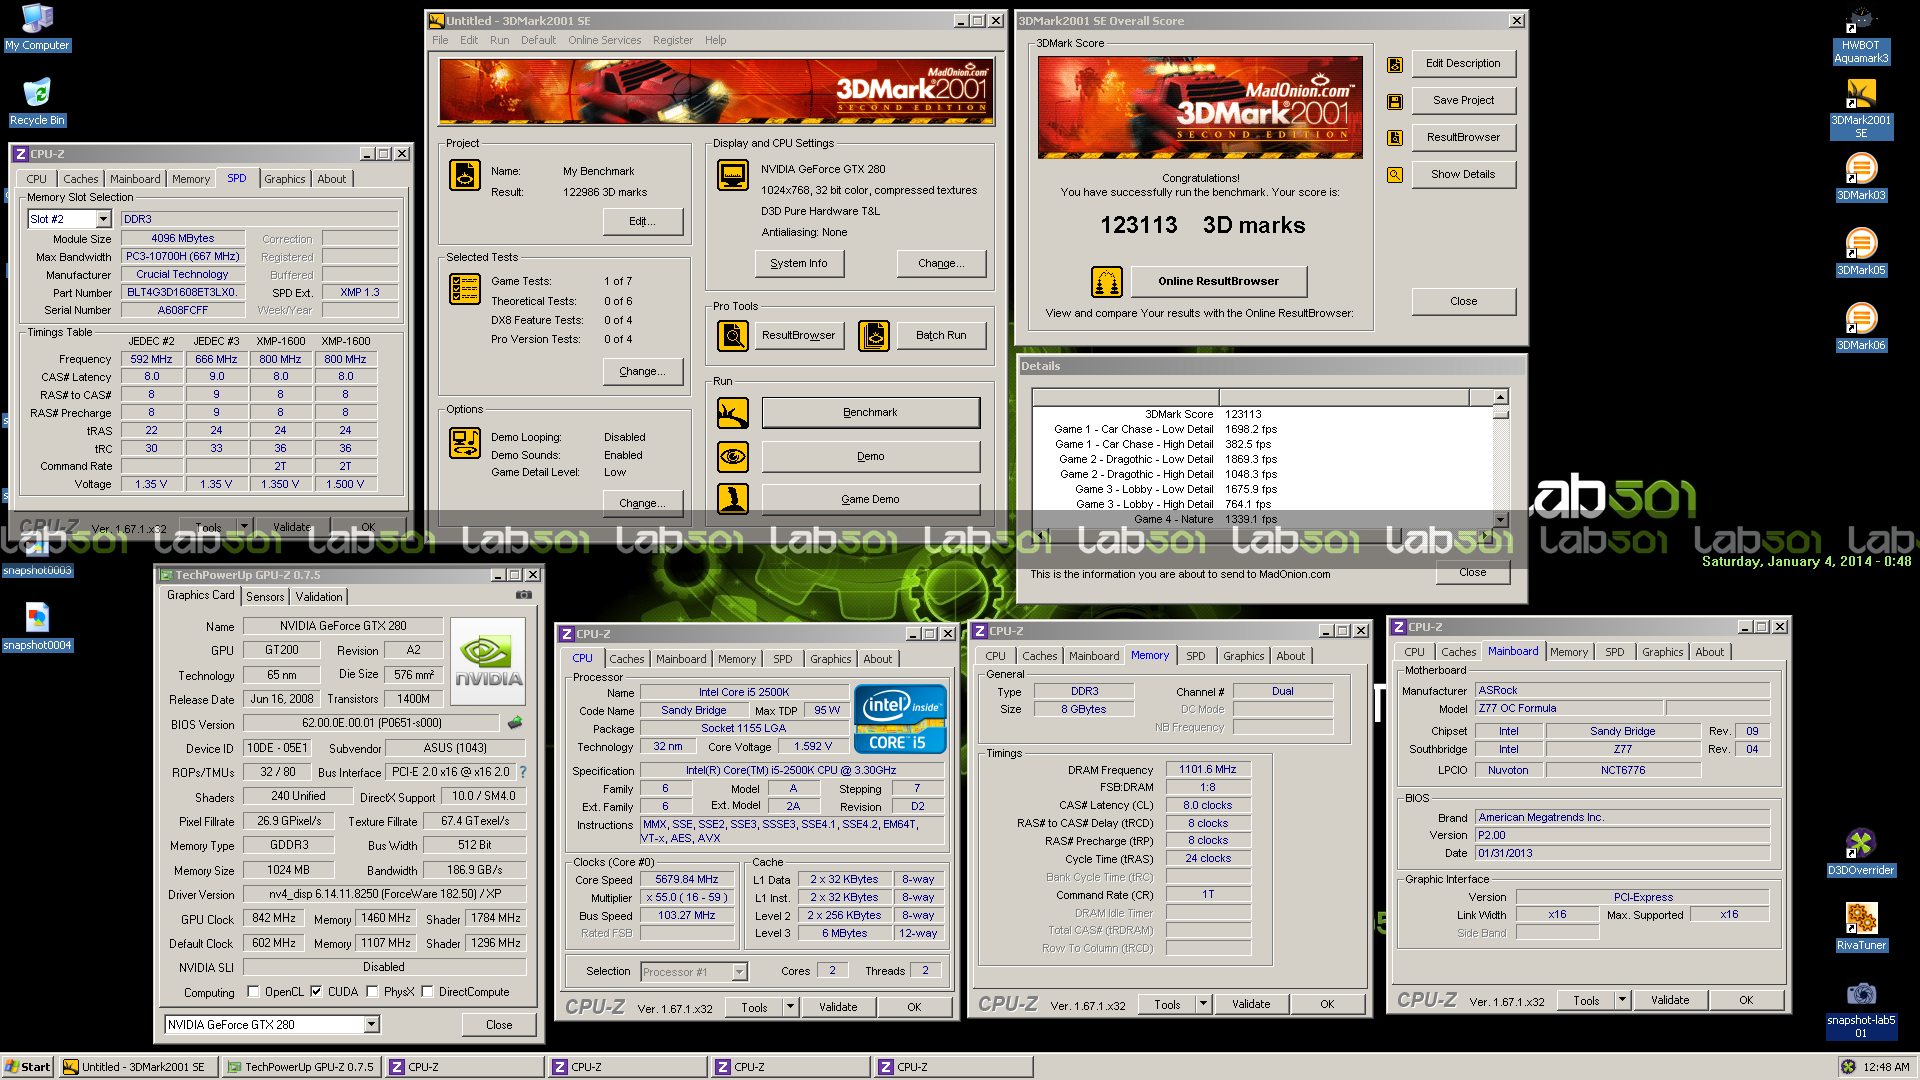This screenshot has width=1920, height=1080.
Task: Click the Game Demo button
Action: (870, 499)
